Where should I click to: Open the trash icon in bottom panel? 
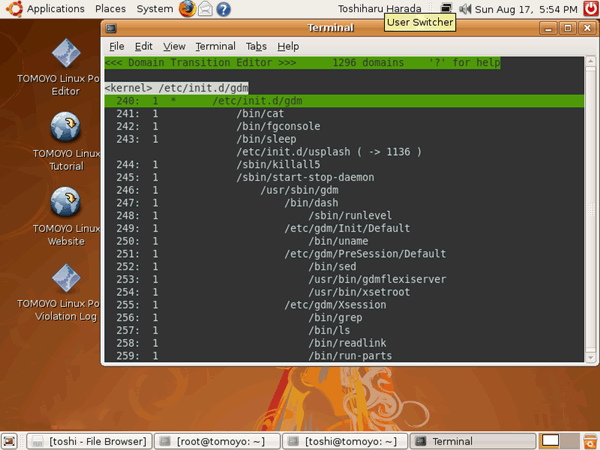click(x=590, y=441)
